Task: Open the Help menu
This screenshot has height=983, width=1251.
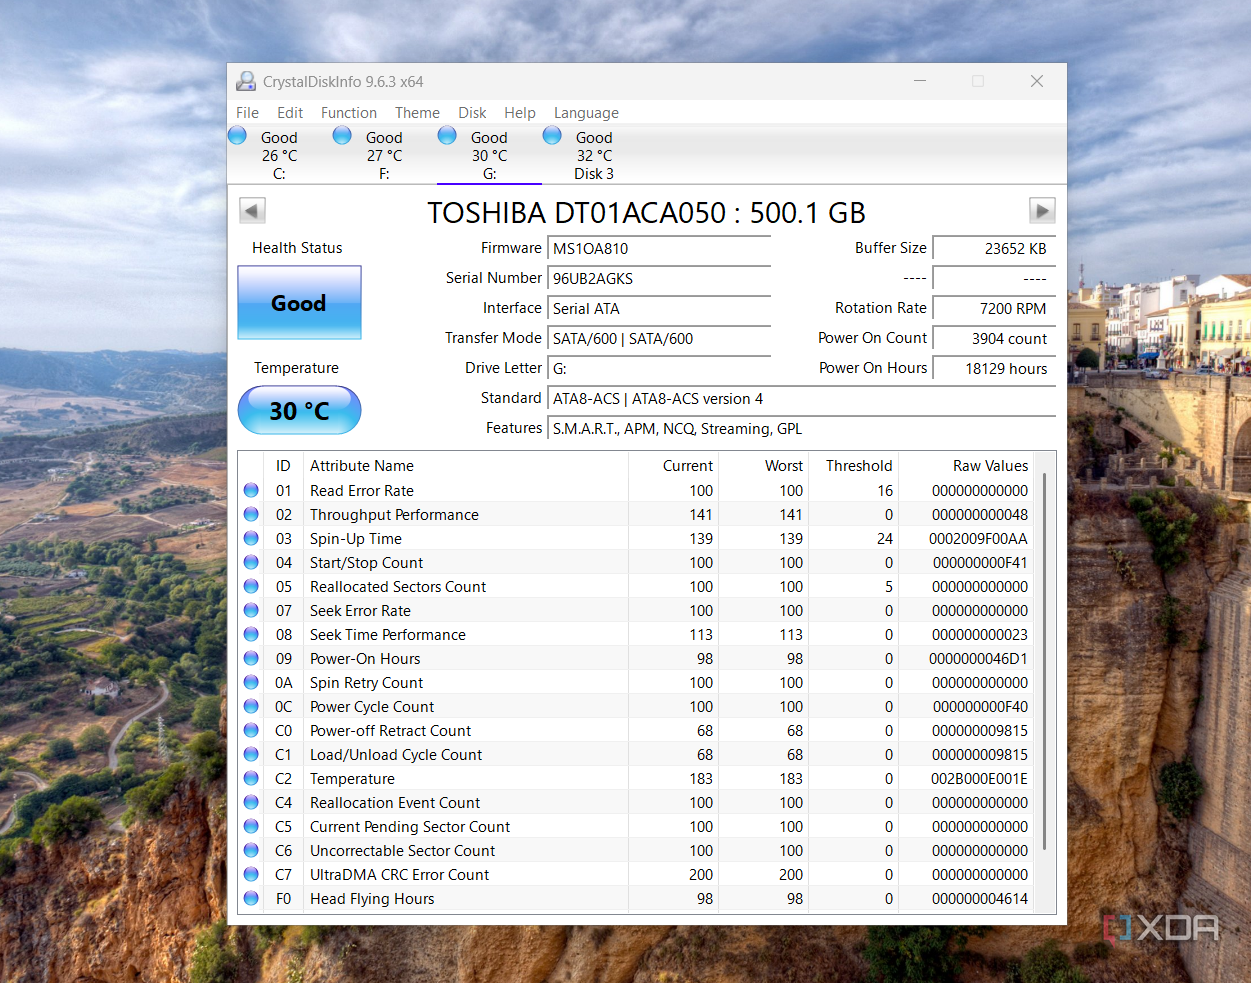Action: point(520,113)
